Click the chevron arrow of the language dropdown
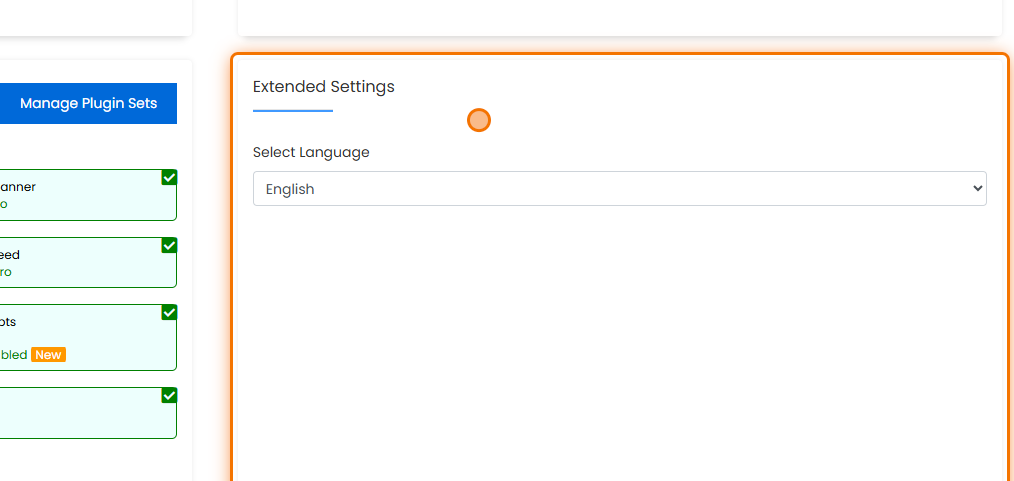 [x=977, y=189]
